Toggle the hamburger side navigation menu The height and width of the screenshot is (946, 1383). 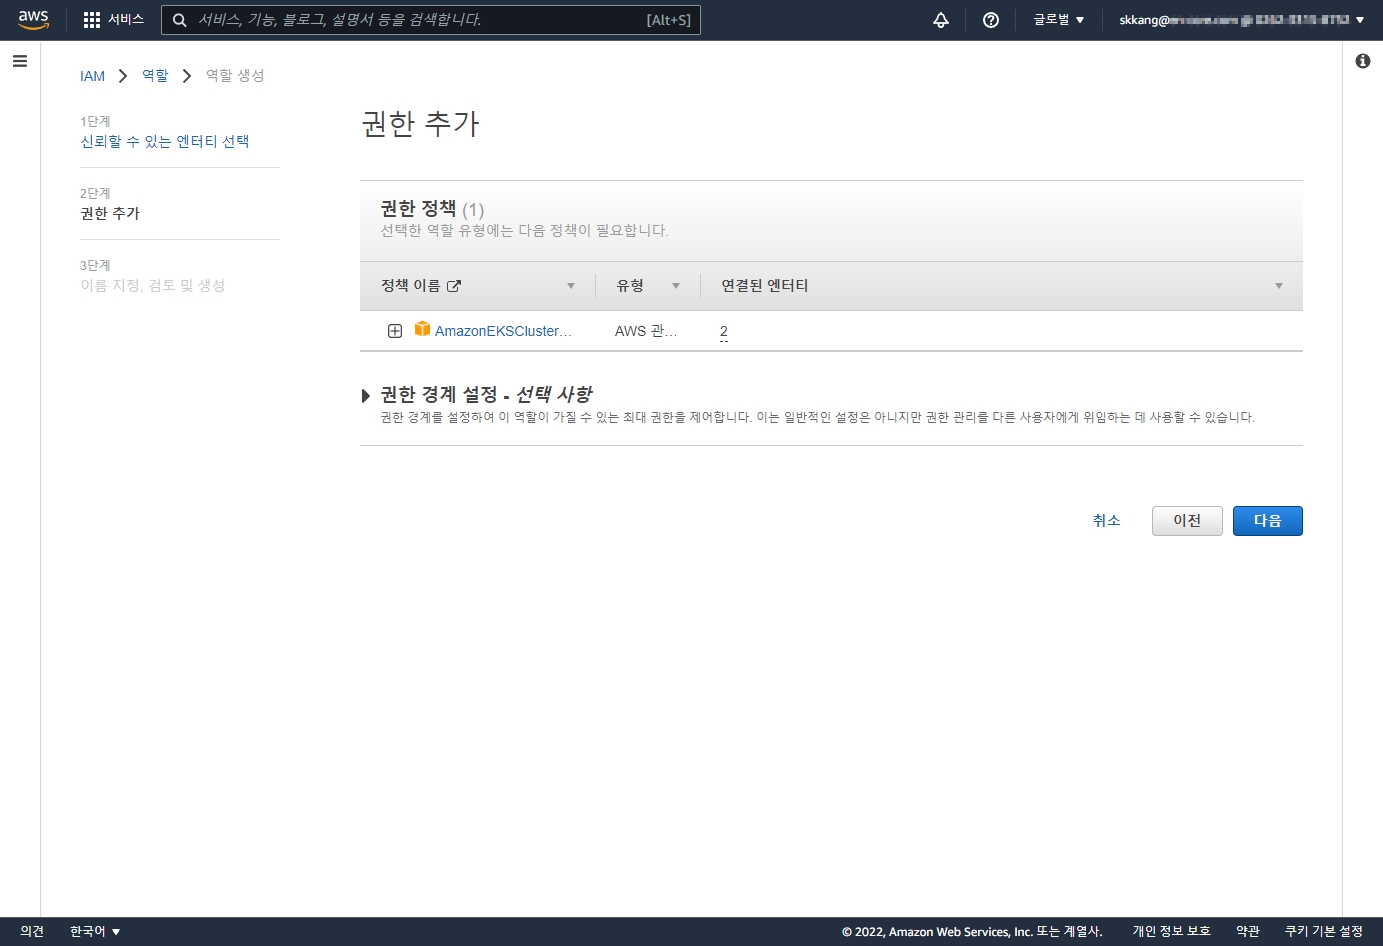coord(20,61)
